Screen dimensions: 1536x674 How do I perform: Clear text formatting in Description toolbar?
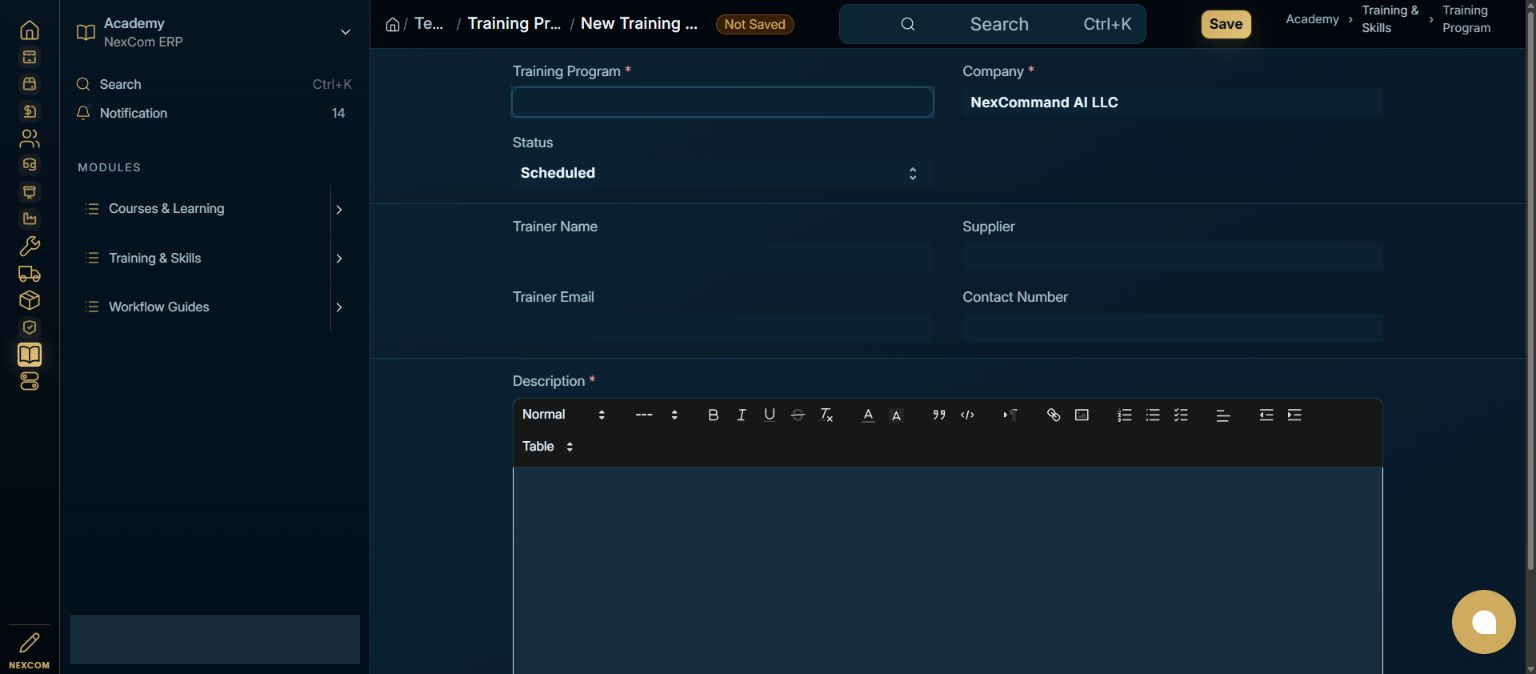[x=826, y=415]
